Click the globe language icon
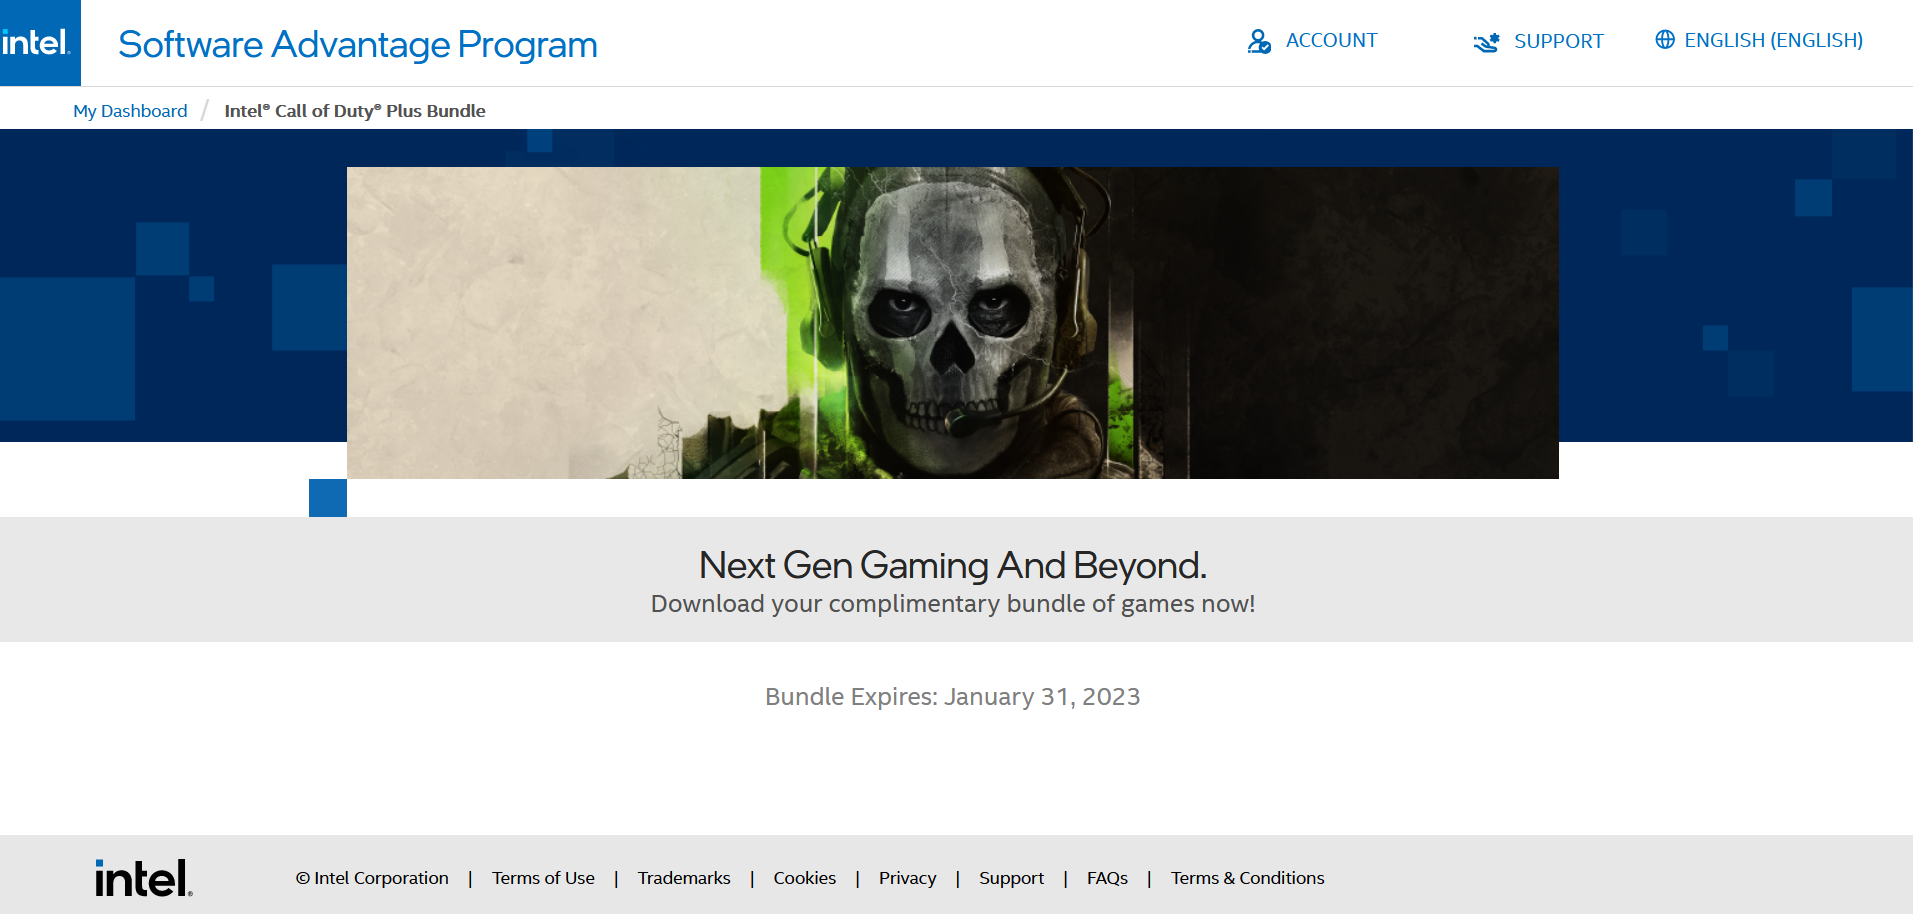 (1665, 40)
